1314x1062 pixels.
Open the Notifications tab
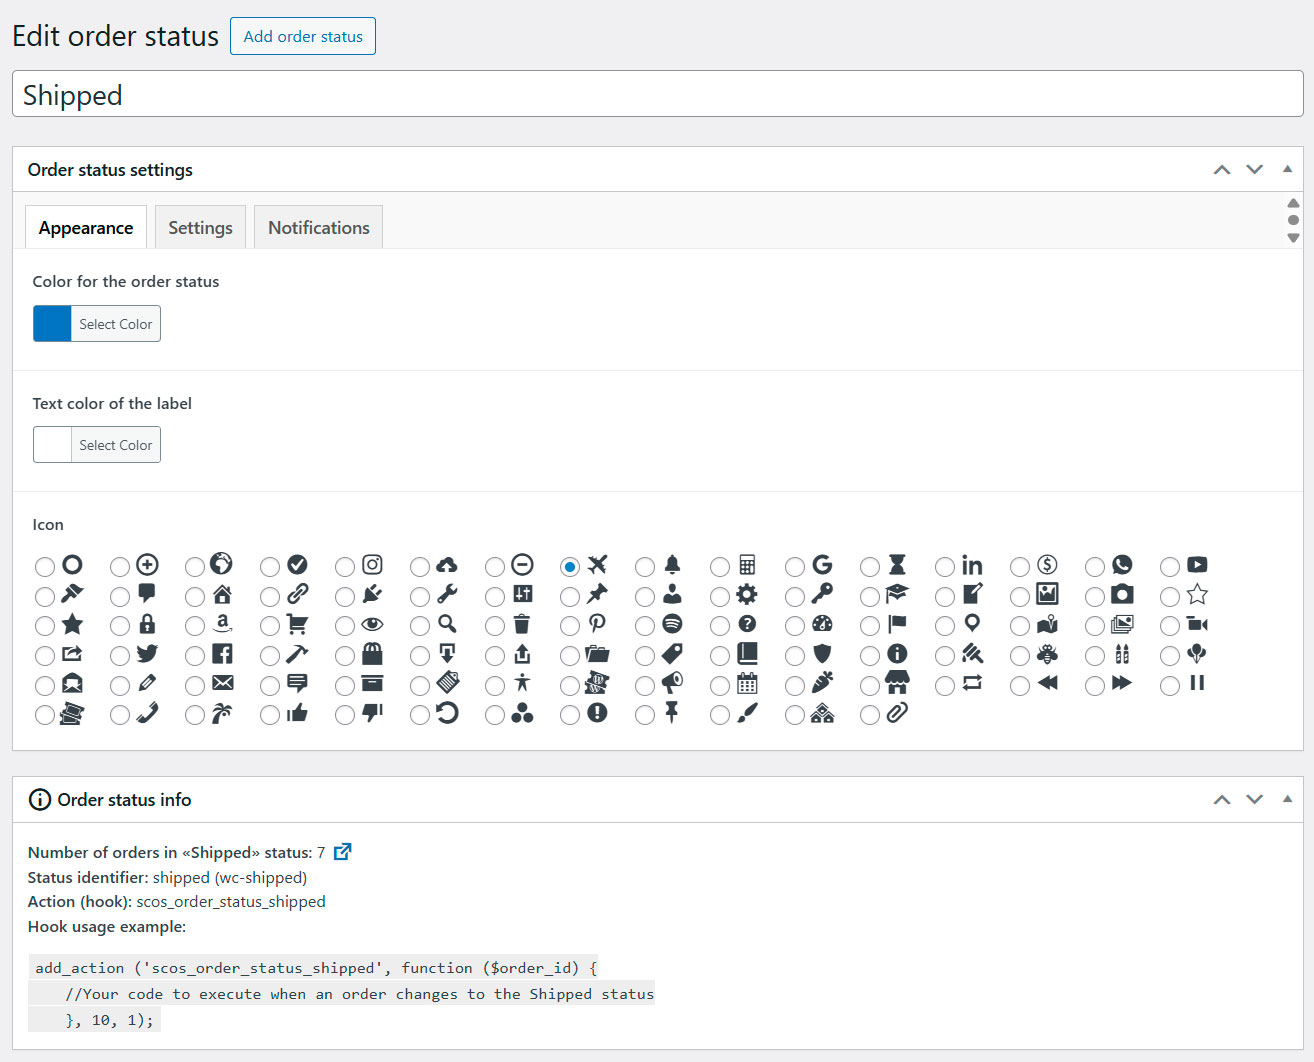[x=318, y=227]
